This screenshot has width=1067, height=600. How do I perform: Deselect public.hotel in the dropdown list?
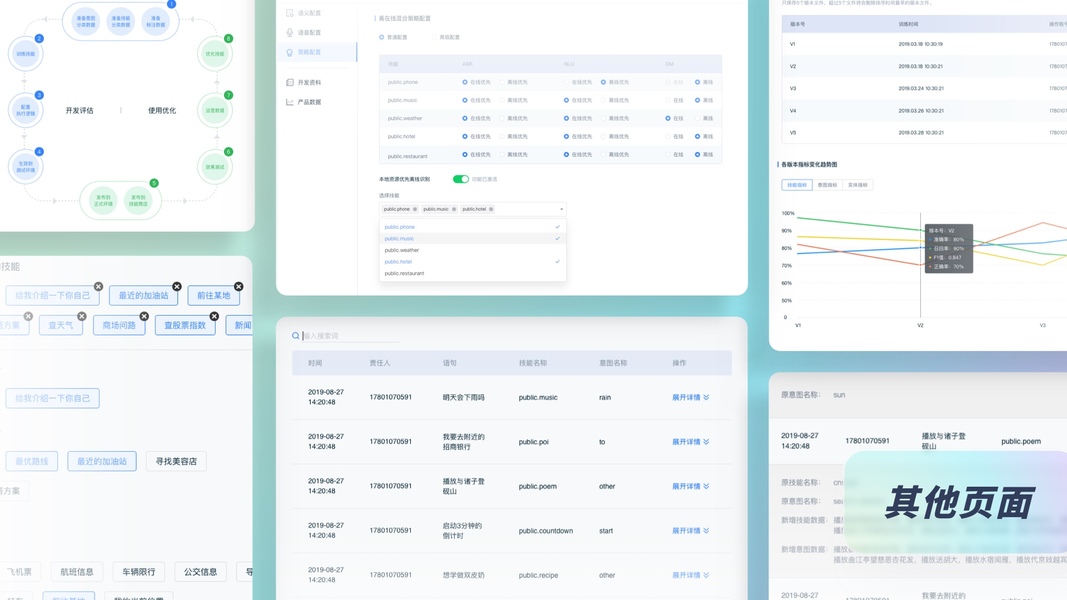(472, 261)
